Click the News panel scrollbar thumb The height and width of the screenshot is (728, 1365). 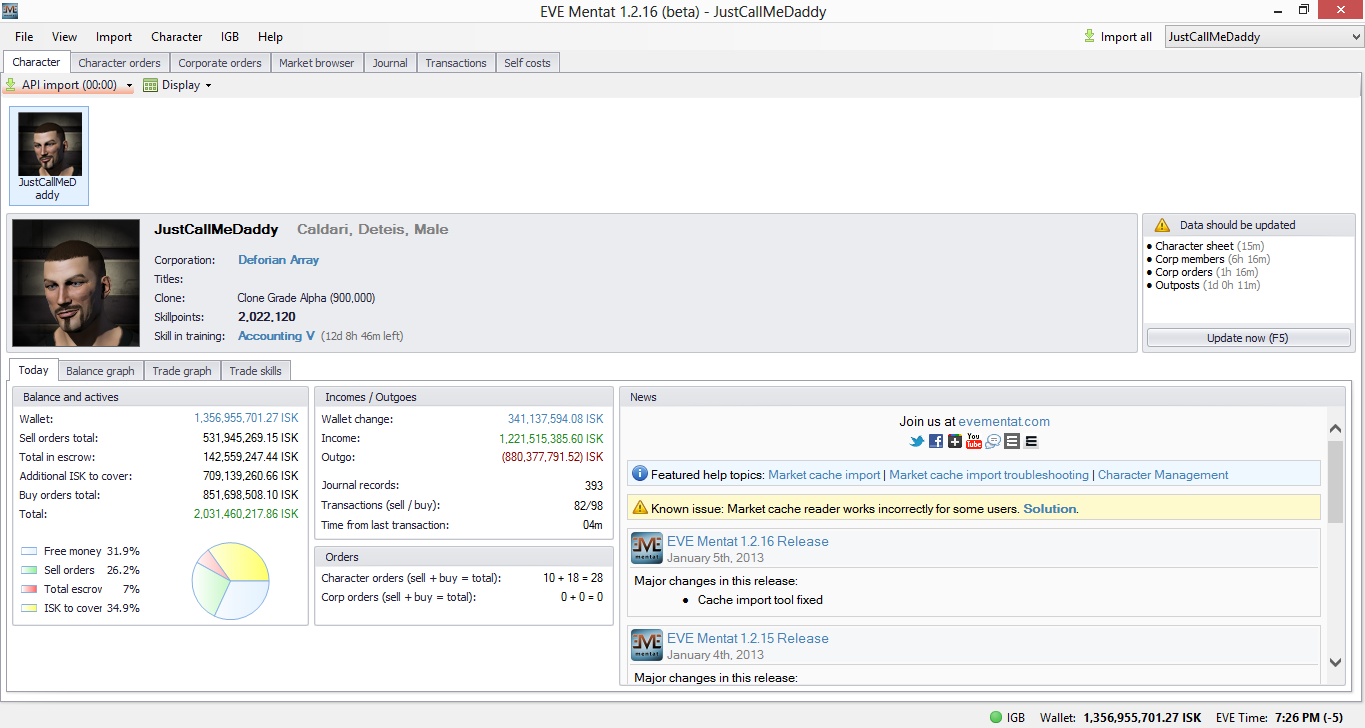1336,480
